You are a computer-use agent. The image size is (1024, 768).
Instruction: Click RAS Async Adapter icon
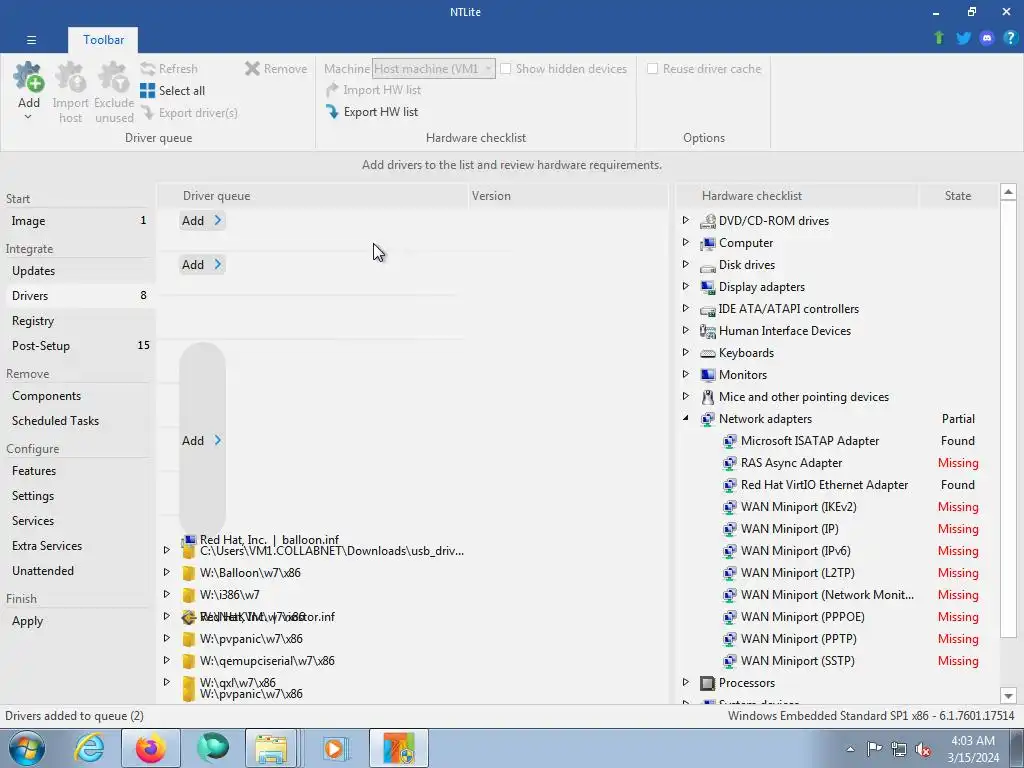[x=729, y=463]
